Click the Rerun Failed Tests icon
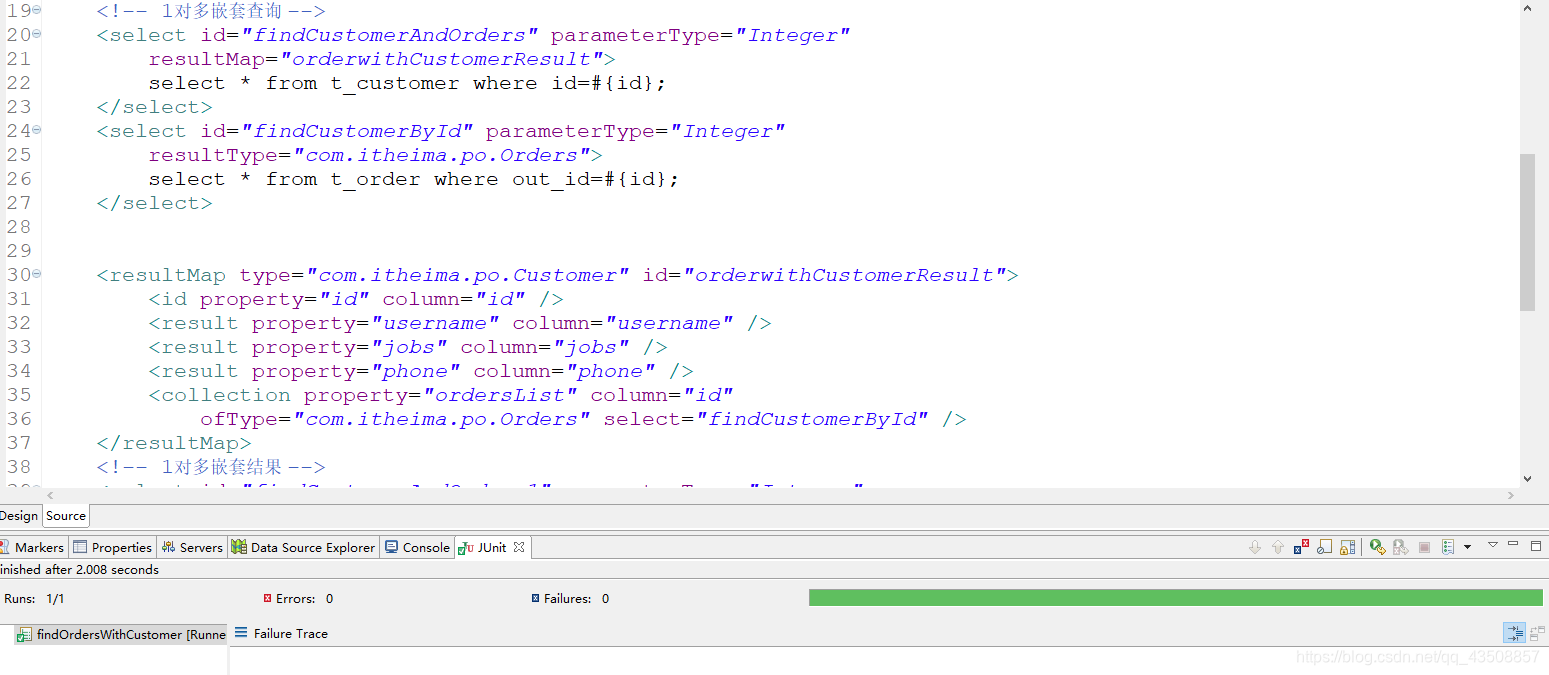The width and height of the screenshot is (1549, 675). [1400, 546]
